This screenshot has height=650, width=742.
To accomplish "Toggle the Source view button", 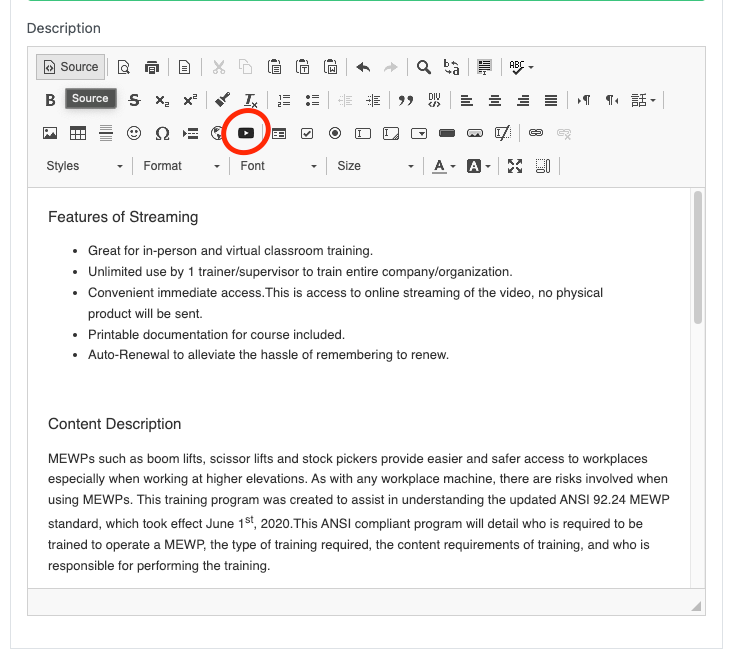I will [x=71, y=67].
